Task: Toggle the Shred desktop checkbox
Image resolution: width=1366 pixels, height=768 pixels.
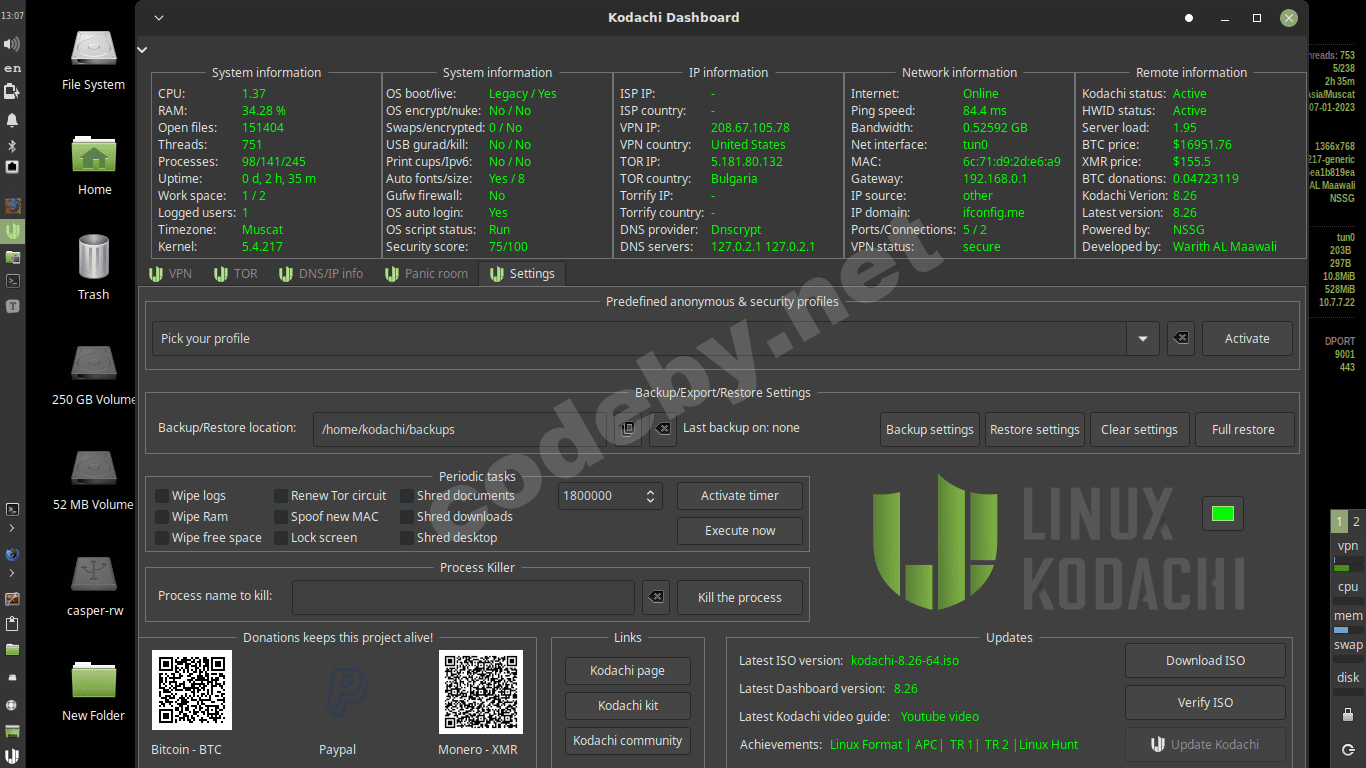Action: click(x=407, y=537)
